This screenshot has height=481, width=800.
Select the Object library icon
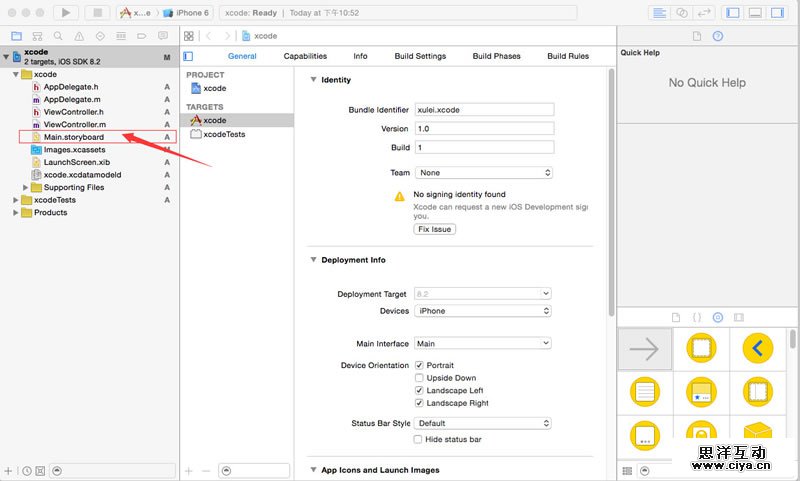tap(717, 317)
